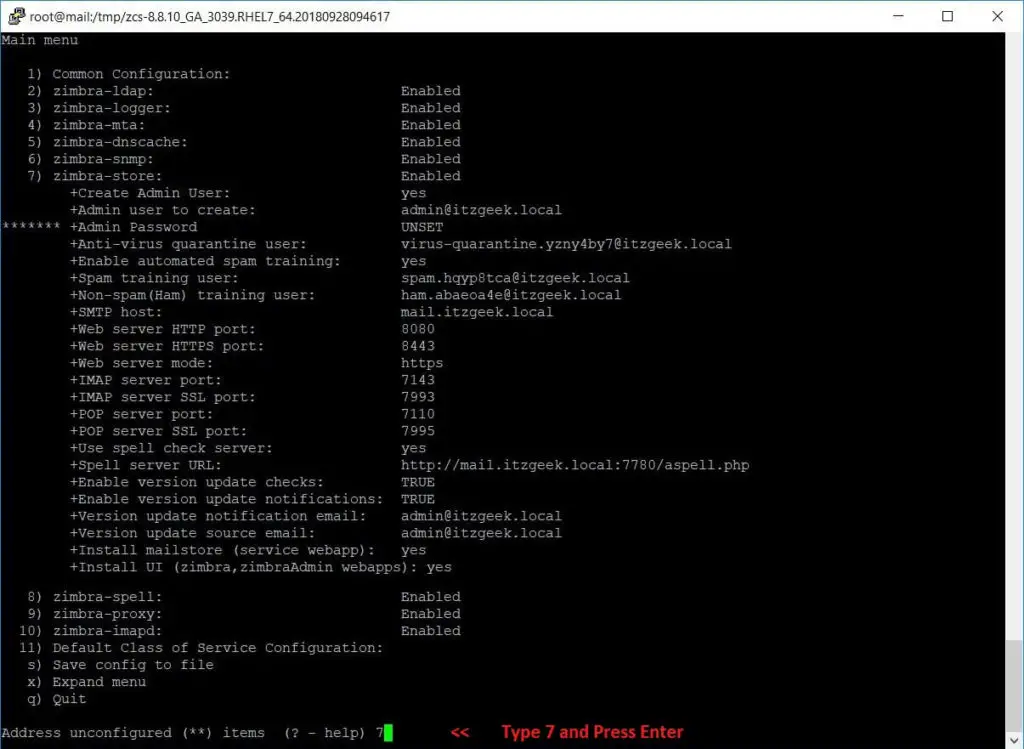Click '+Version update notification email:' label

[218, 516]
